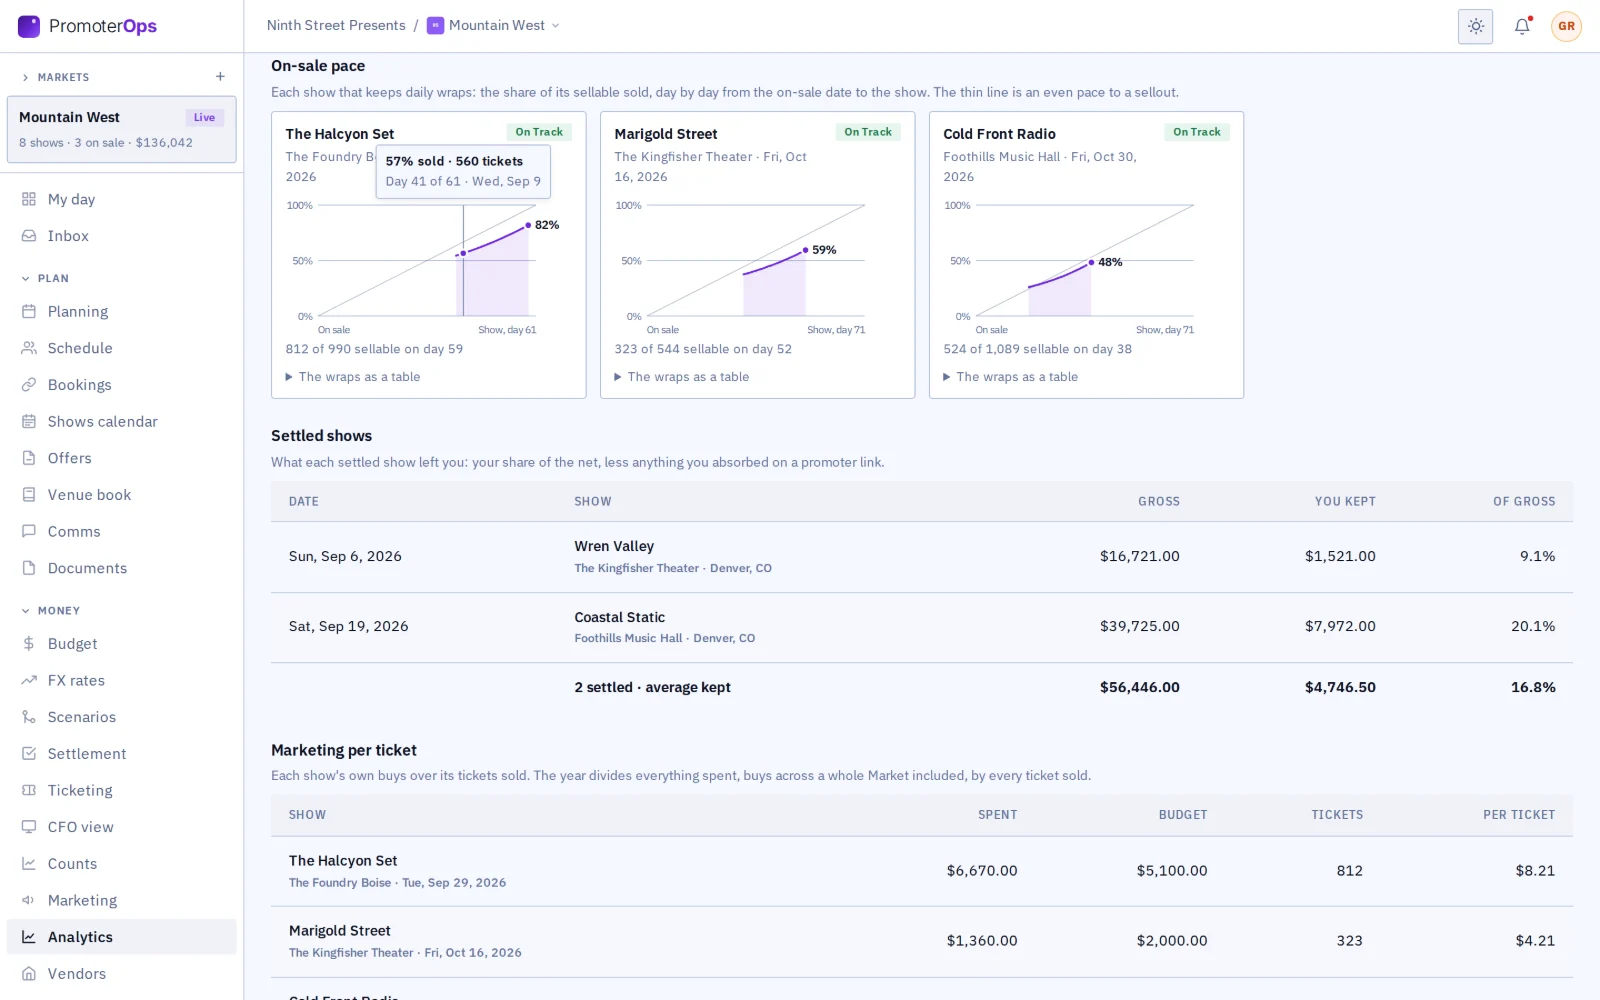
Task: Click the Planning calendar icon
Action: tap(29, 312)
